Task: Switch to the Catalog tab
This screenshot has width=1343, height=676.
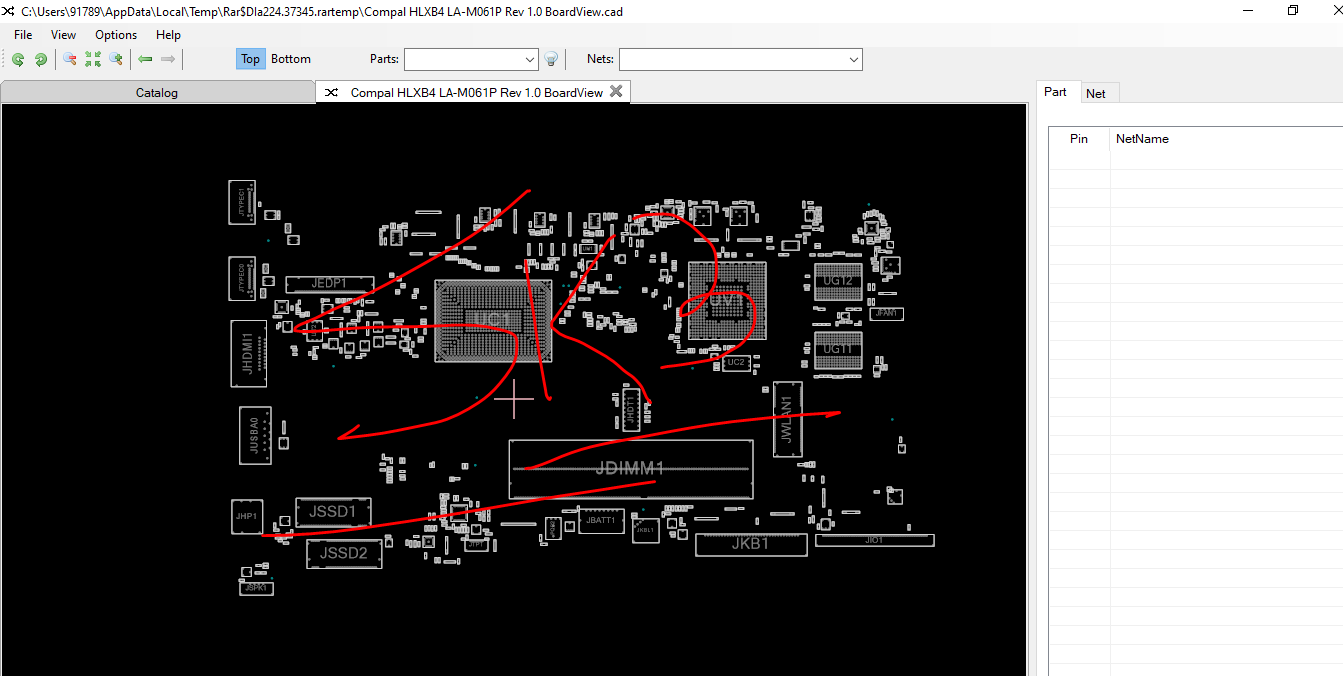Action: coord(157,93)
